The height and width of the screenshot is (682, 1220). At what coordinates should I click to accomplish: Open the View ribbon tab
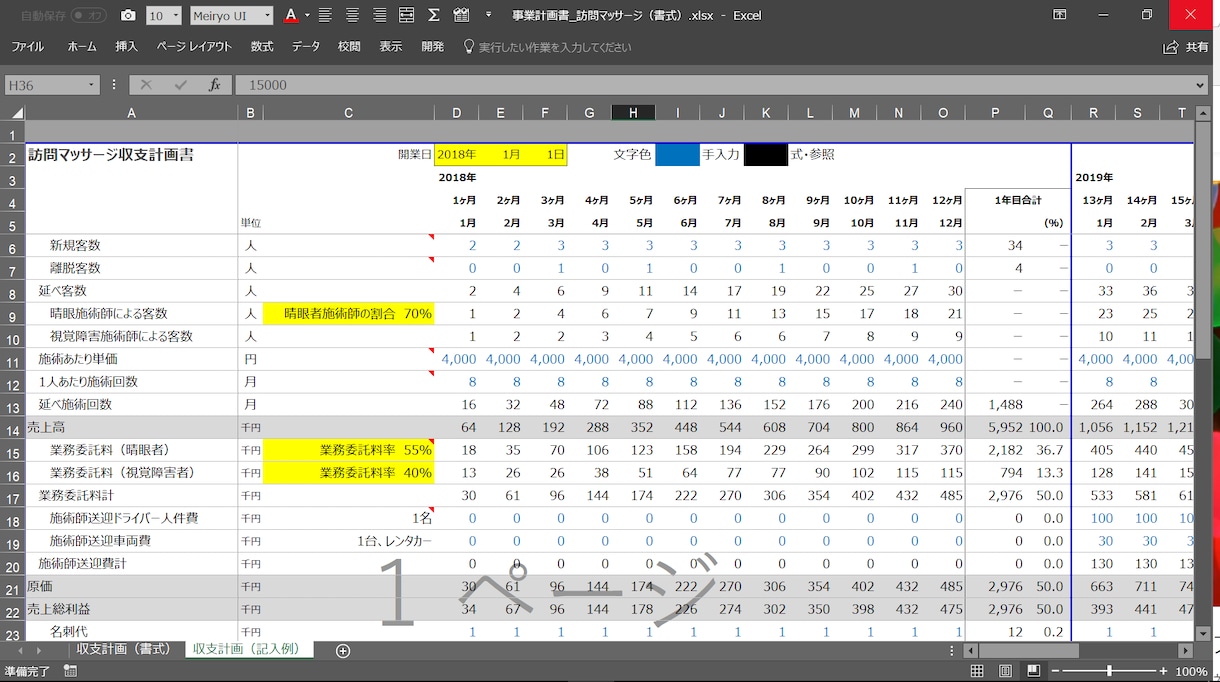click(x=391, y=47)
